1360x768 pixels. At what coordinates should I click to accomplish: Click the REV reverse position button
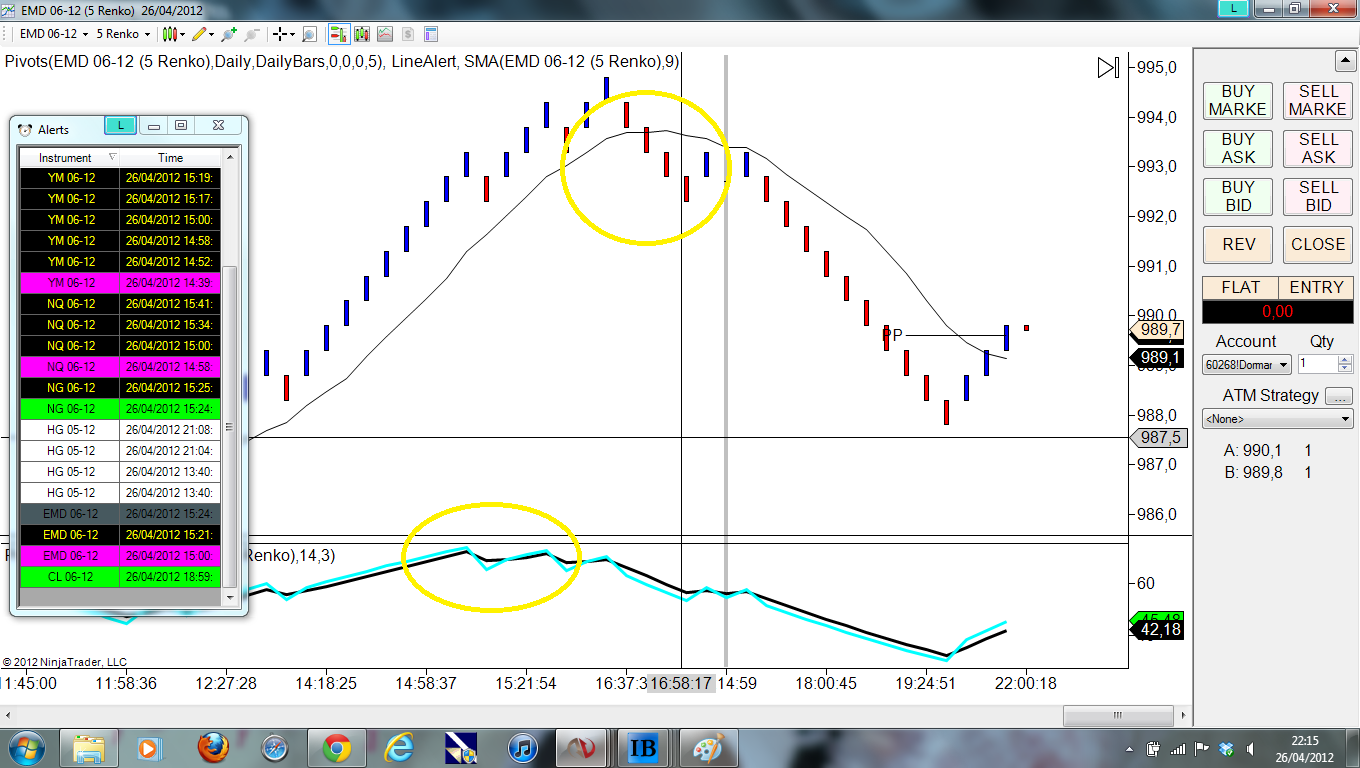(1237, 244)
